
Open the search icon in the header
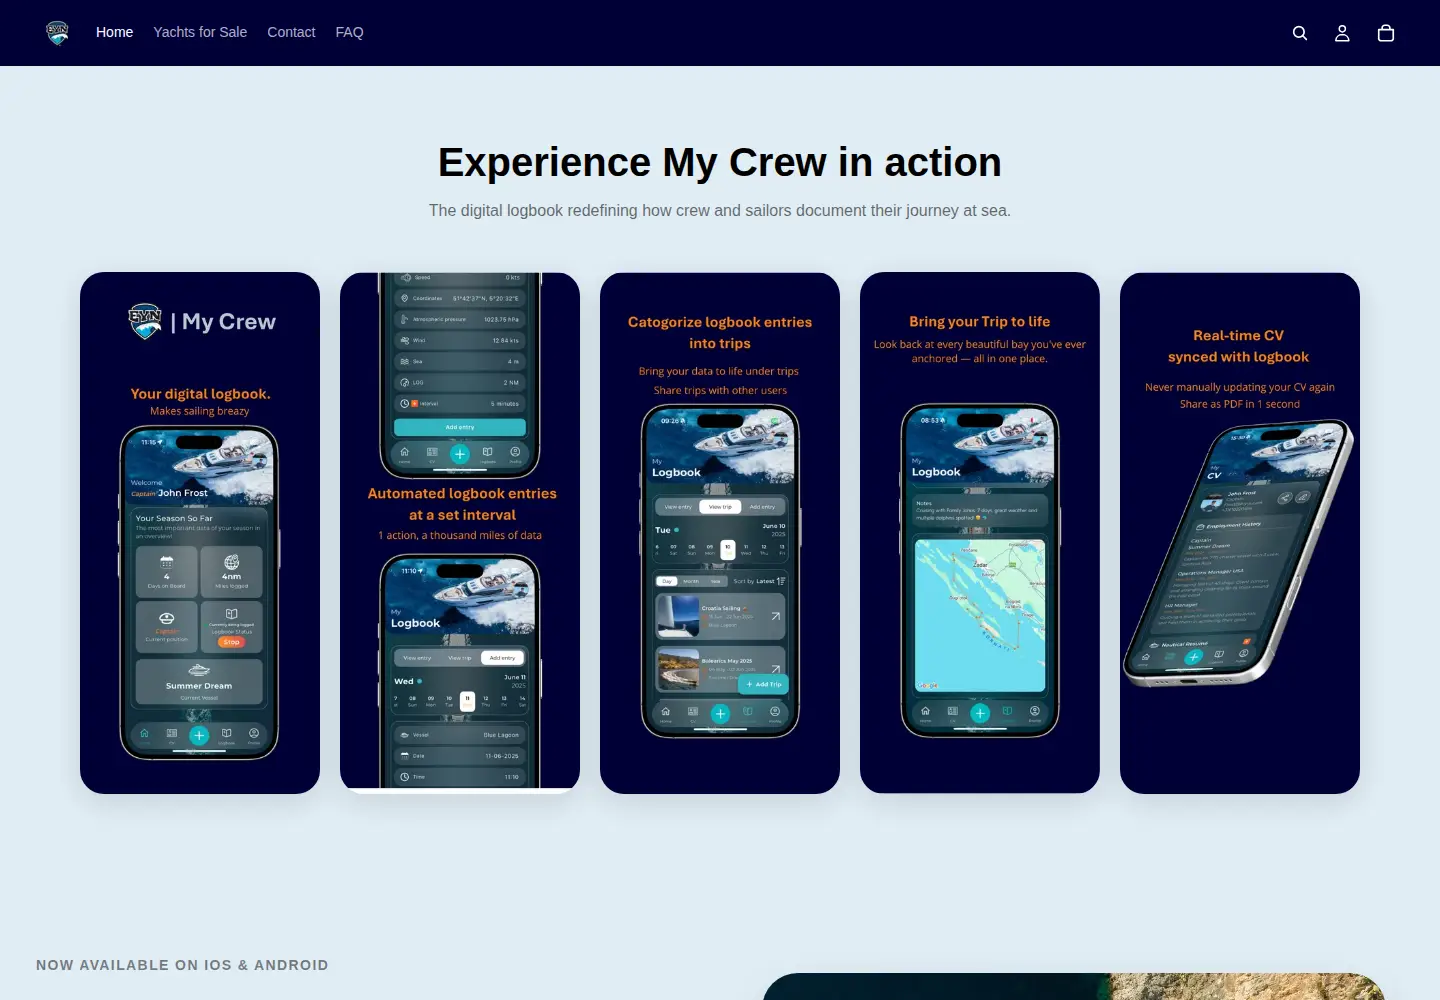tap(1300, 33)
